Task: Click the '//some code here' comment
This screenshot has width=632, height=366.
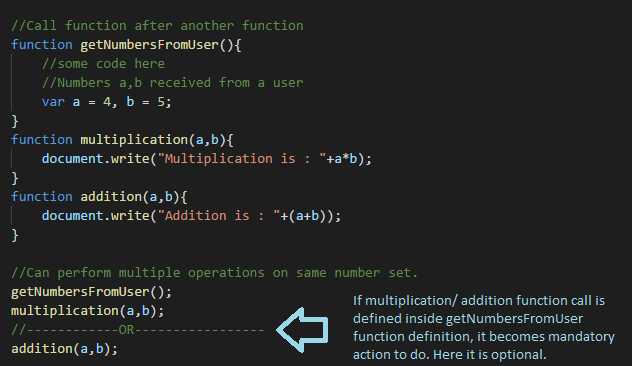Action: coord(103,64)
